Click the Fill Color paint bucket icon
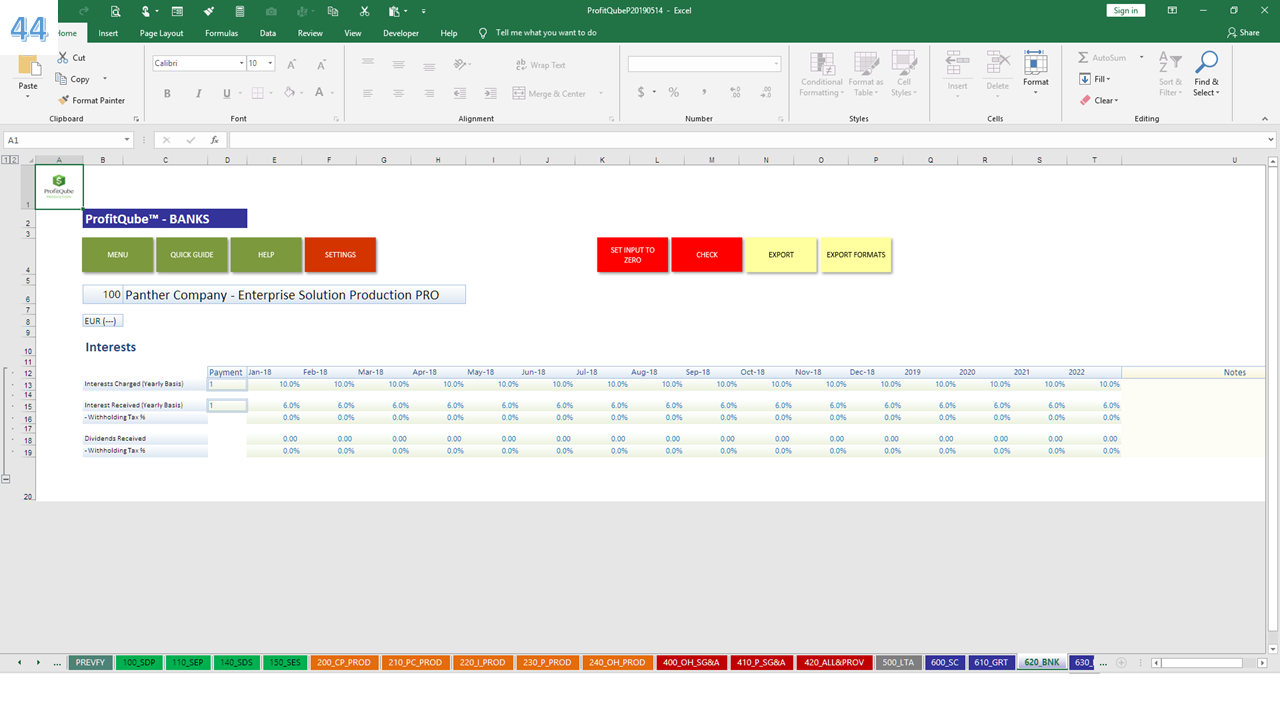Screen dimensions: 1280x720 click(x=288, y=93)
